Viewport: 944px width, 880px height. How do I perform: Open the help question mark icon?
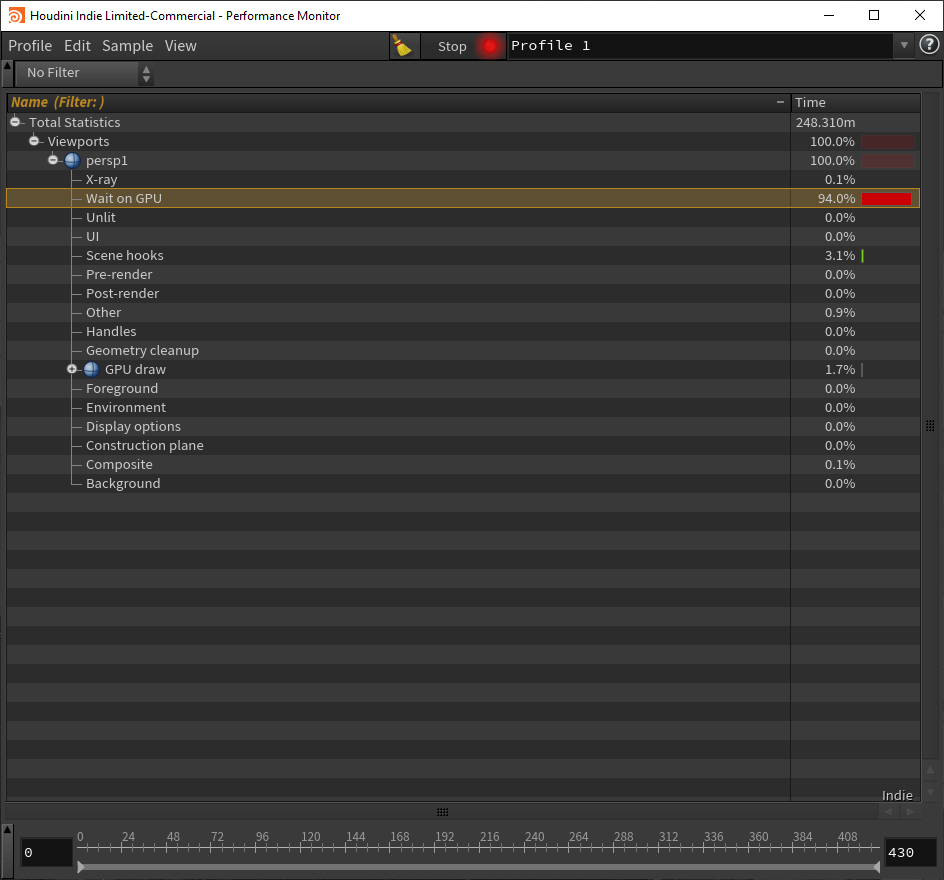click(x=929, y=45)
